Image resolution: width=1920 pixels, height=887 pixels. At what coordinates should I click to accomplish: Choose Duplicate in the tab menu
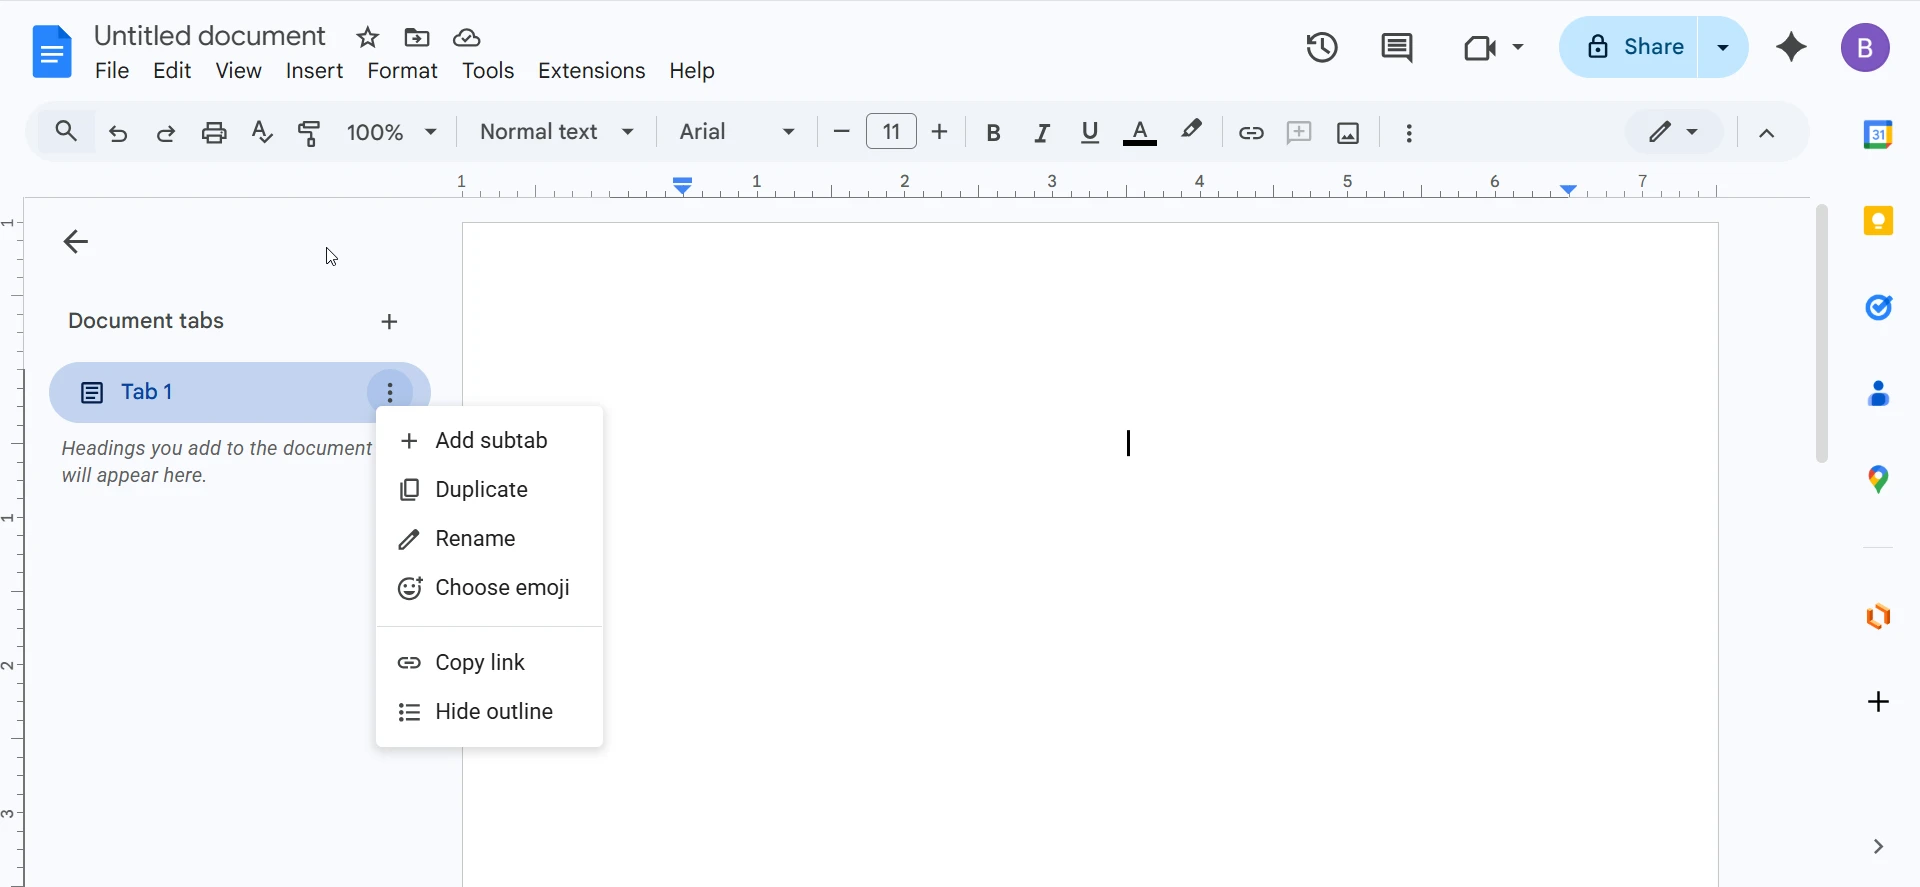(481, 490)
